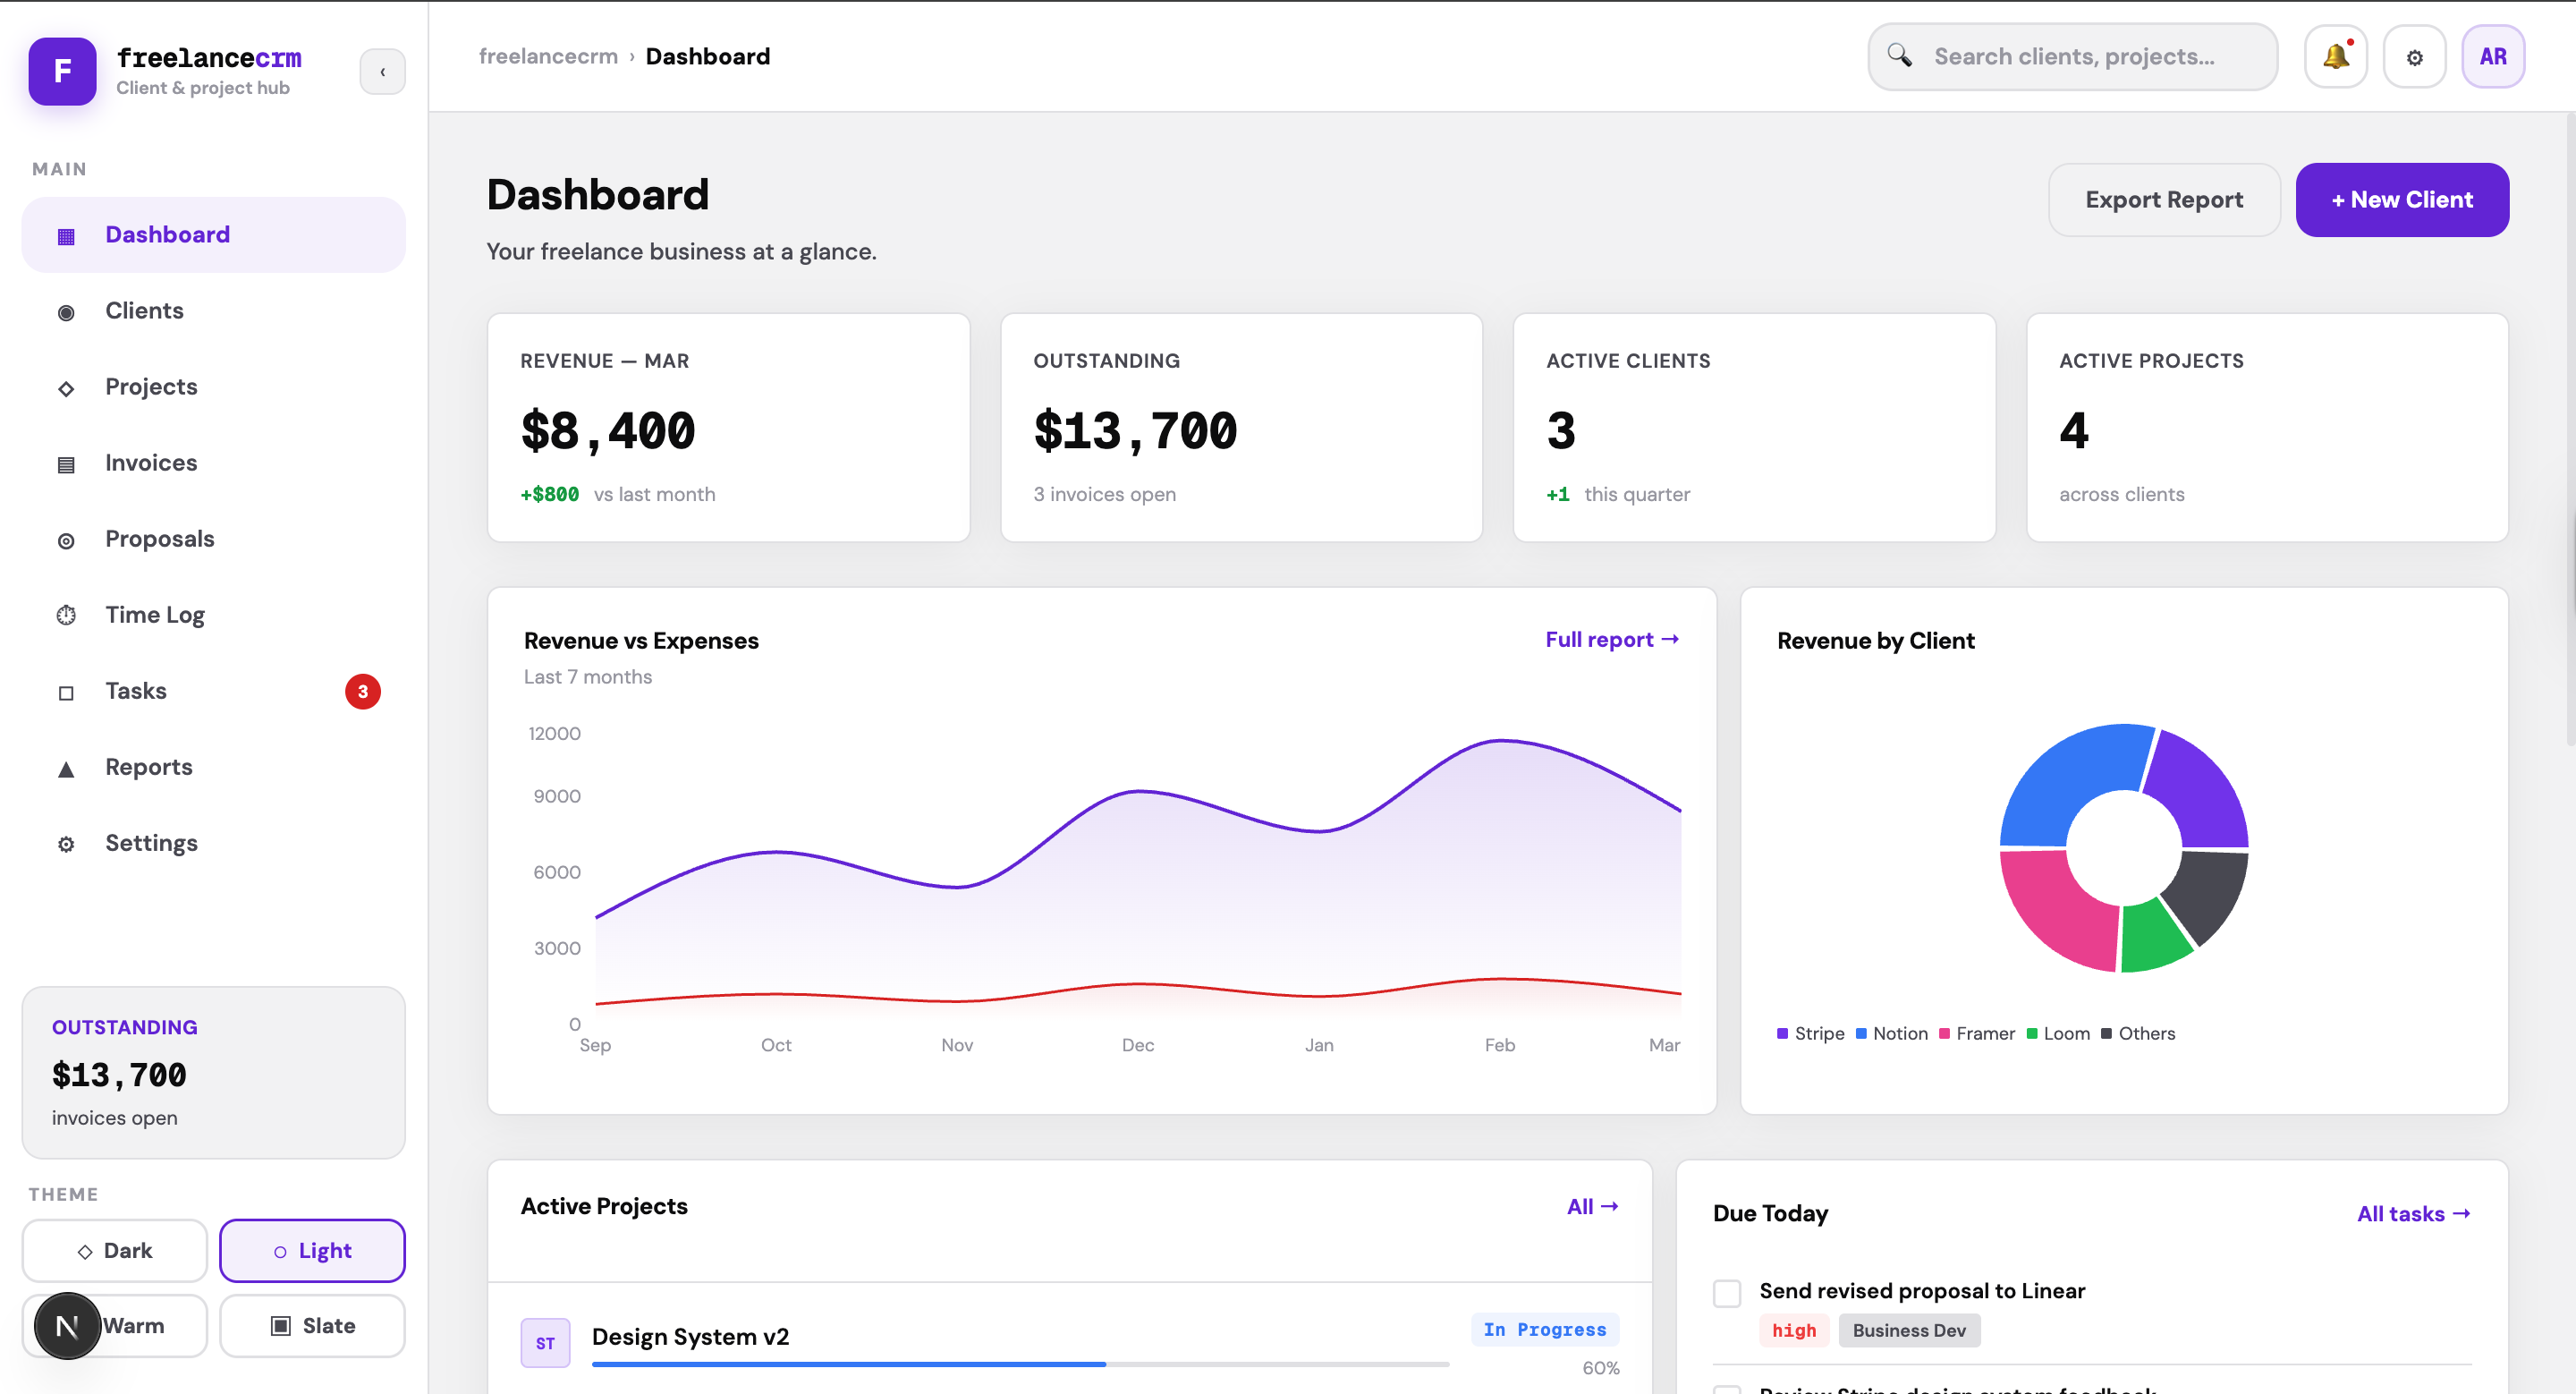The width and height of the screenshot is (2576, 1394).
Task: Click the Reports triangle icon
Action: (x=66, y=768)
